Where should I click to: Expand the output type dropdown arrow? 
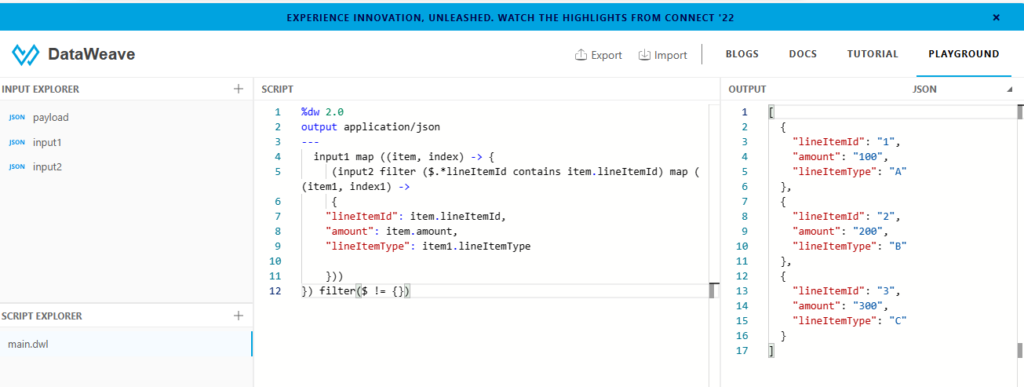pos(1009,89)
